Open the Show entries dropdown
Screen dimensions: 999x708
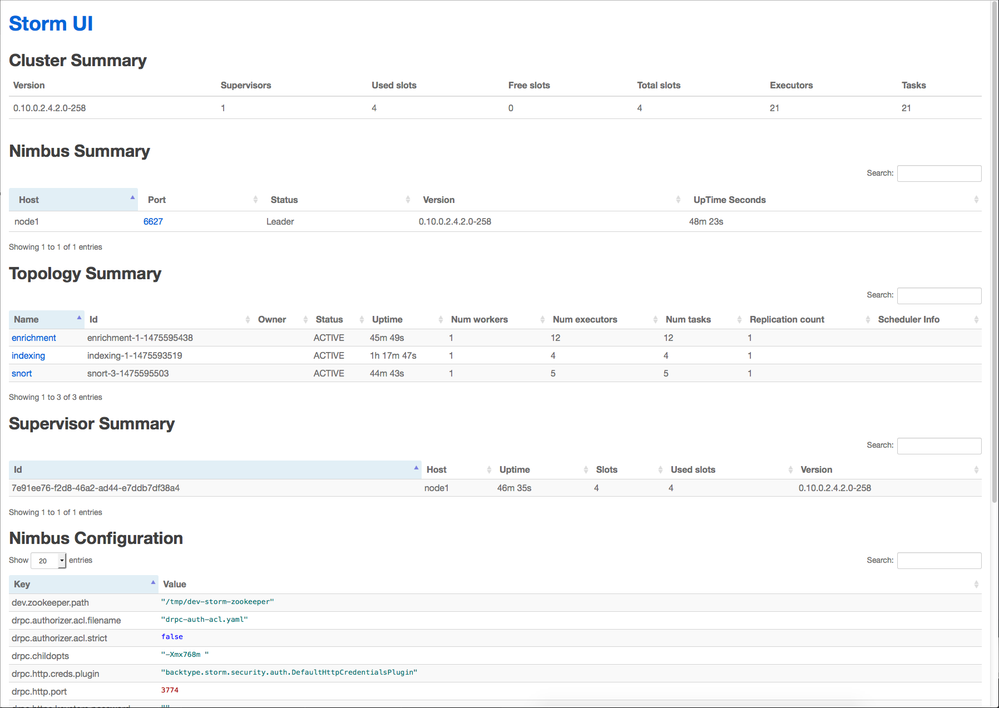pyautogui.click(x=47, y=560)
